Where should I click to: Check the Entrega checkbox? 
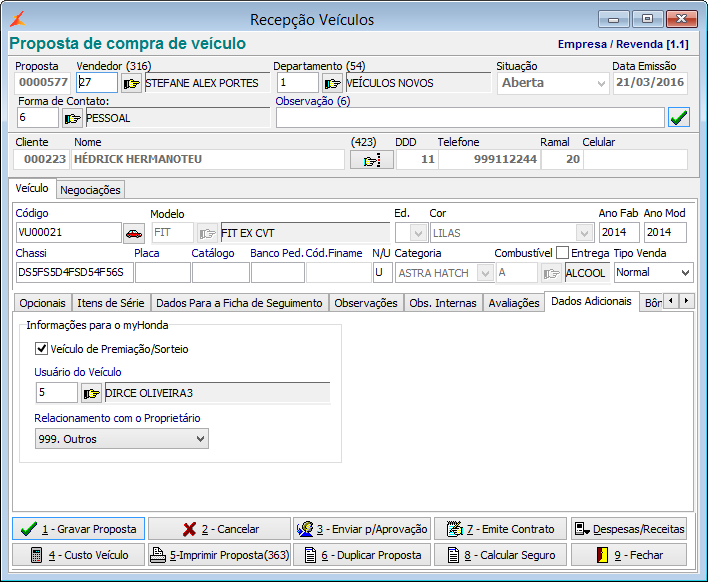click(x=562, y=252)
